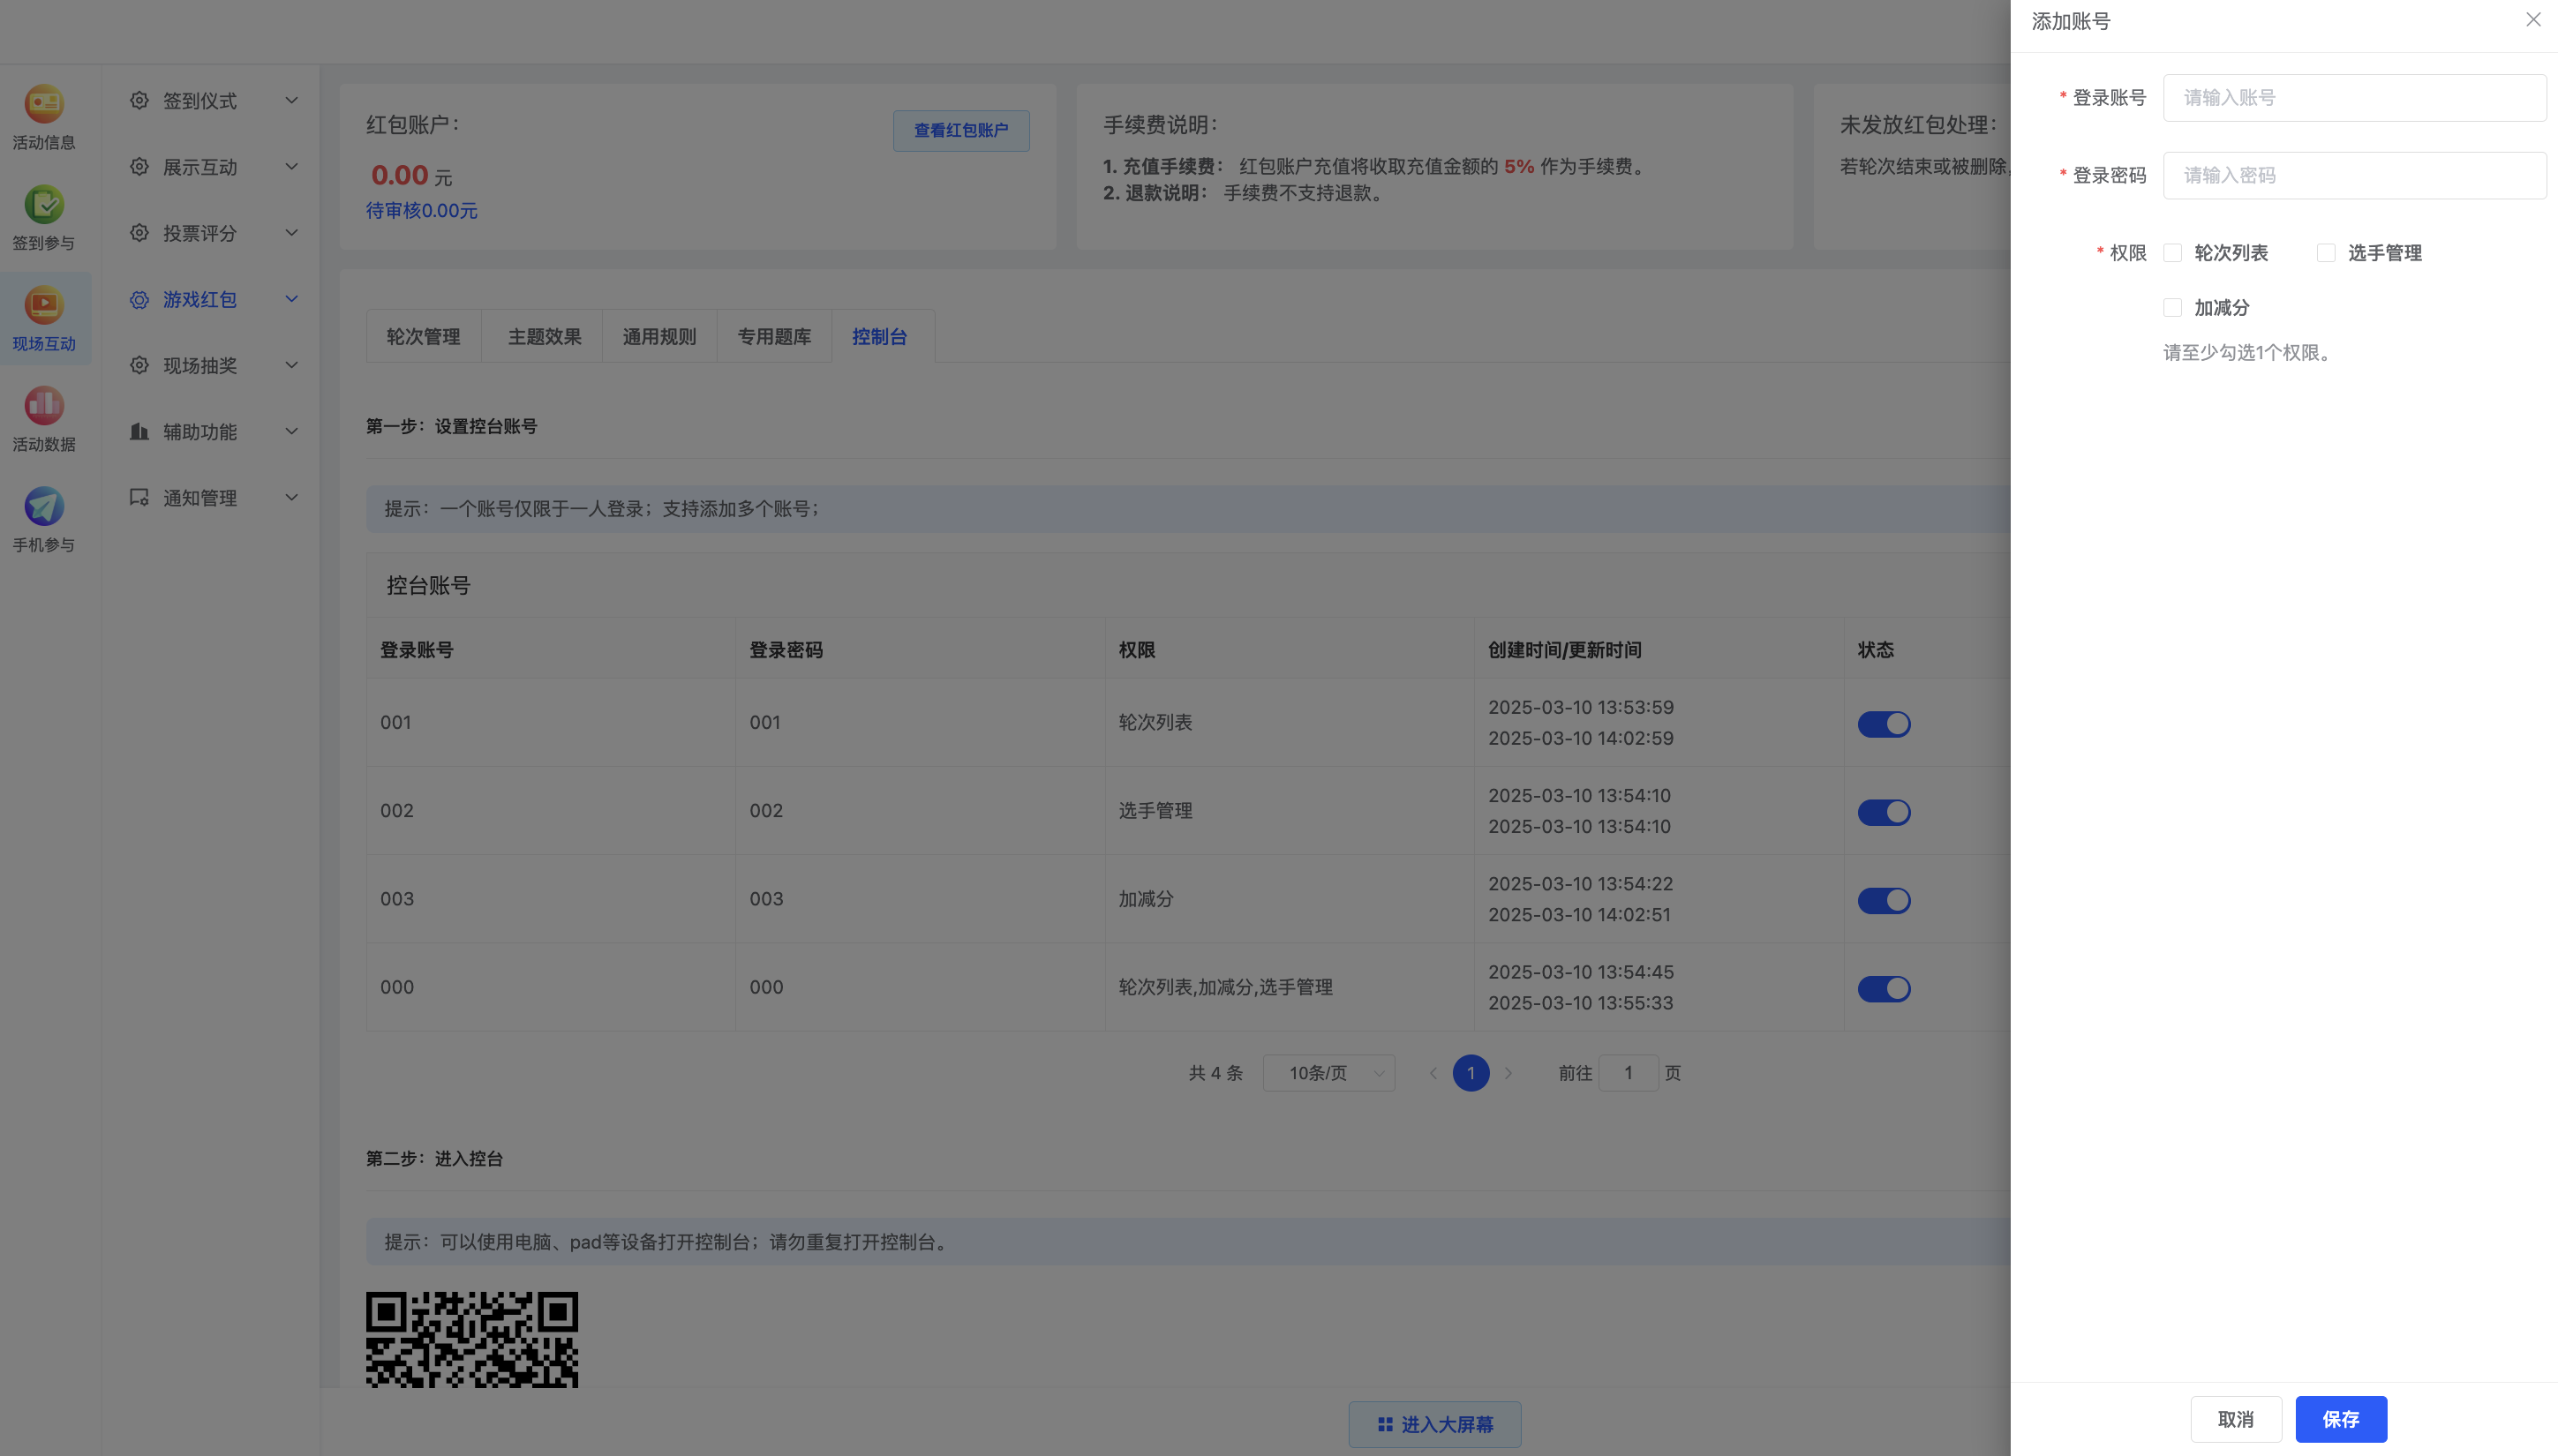2558x1456 pixels.
Task: Check the 选手管理 permission
Action: (2325, 253)
